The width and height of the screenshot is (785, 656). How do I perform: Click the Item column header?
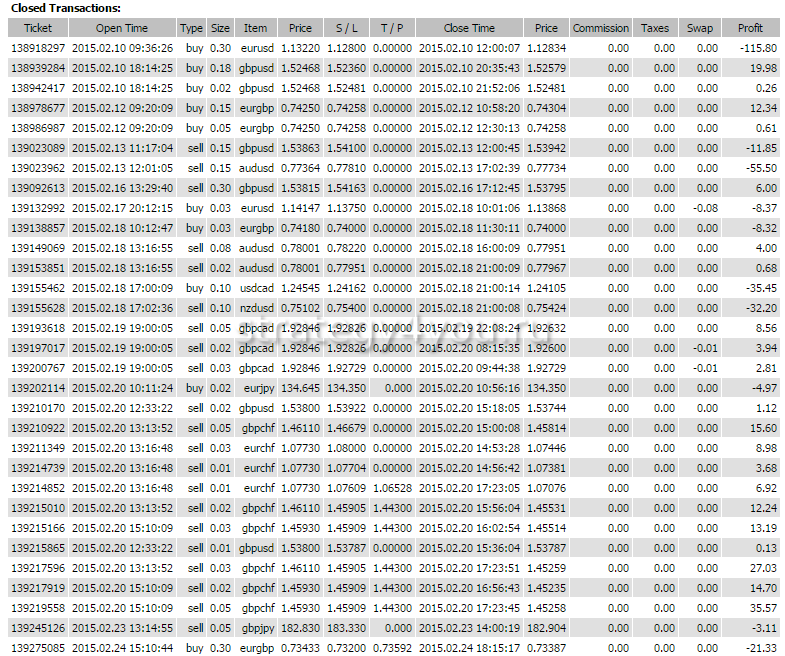[255, 28]
